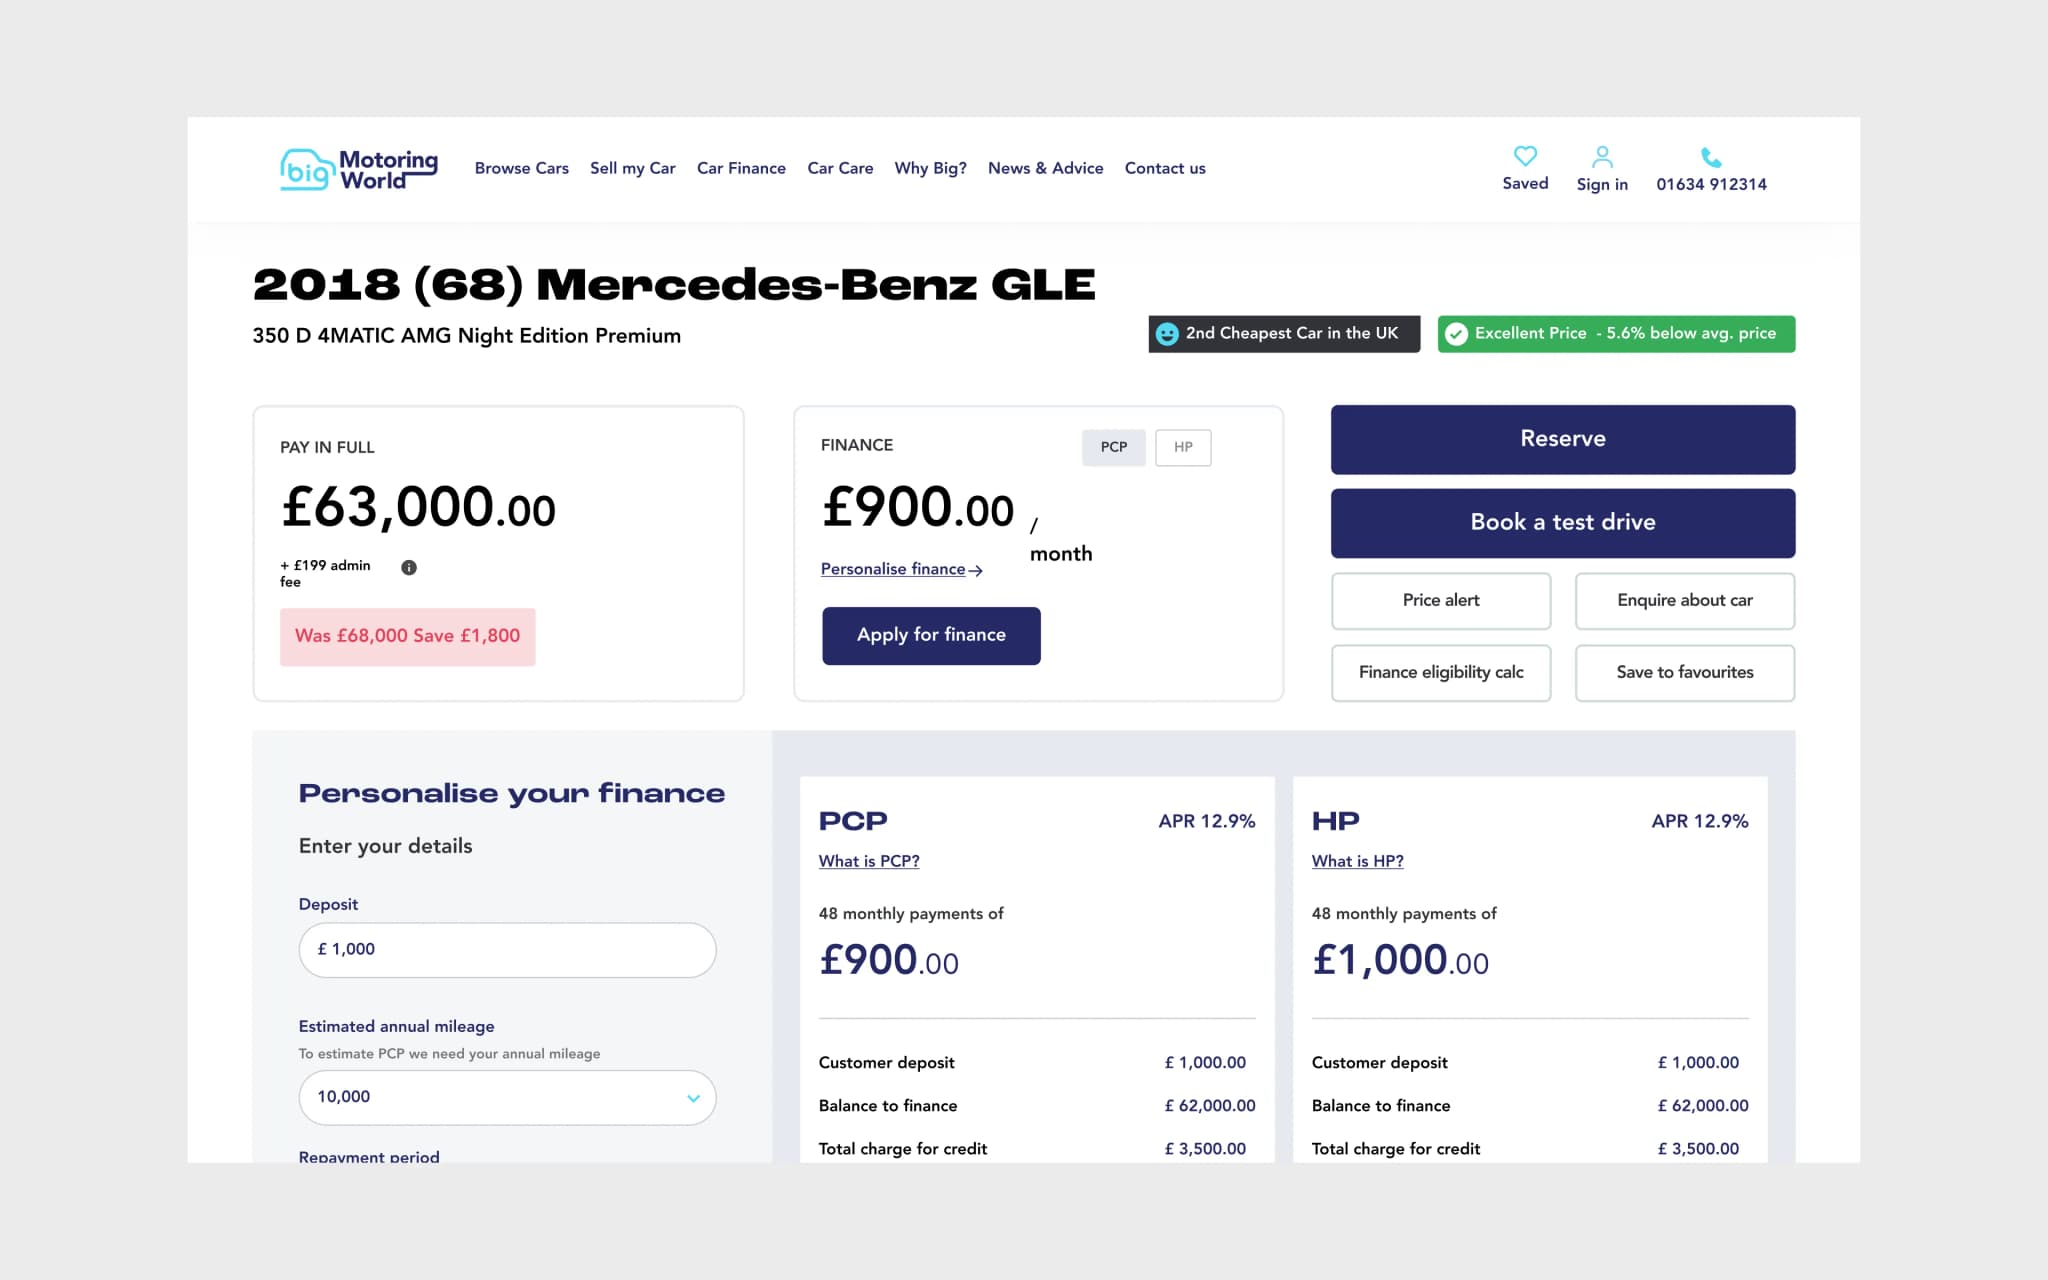This screenshot has height=1280, width=2048.
Task: Switch finance view to PCP
Action: [1113, 447]
